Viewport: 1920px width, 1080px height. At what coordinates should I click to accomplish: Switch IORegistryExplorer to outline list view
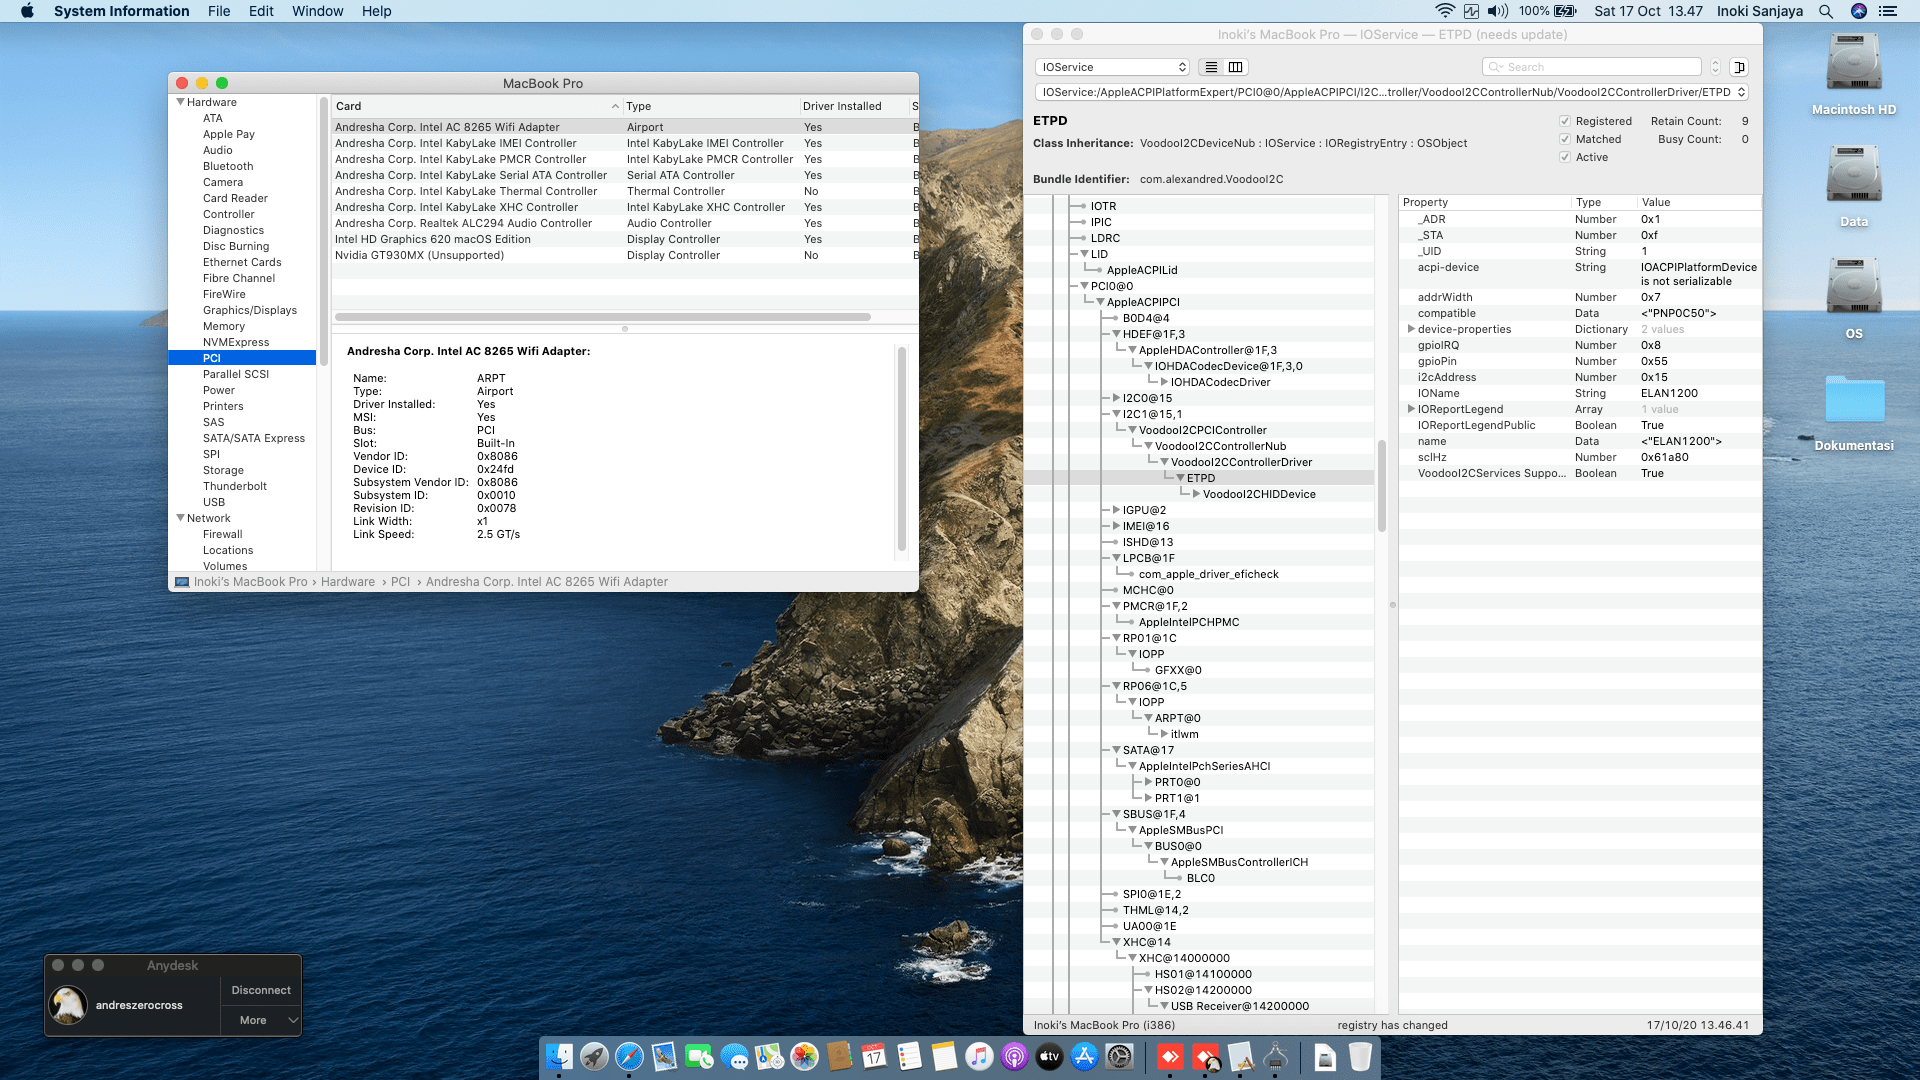(1211, 67)
